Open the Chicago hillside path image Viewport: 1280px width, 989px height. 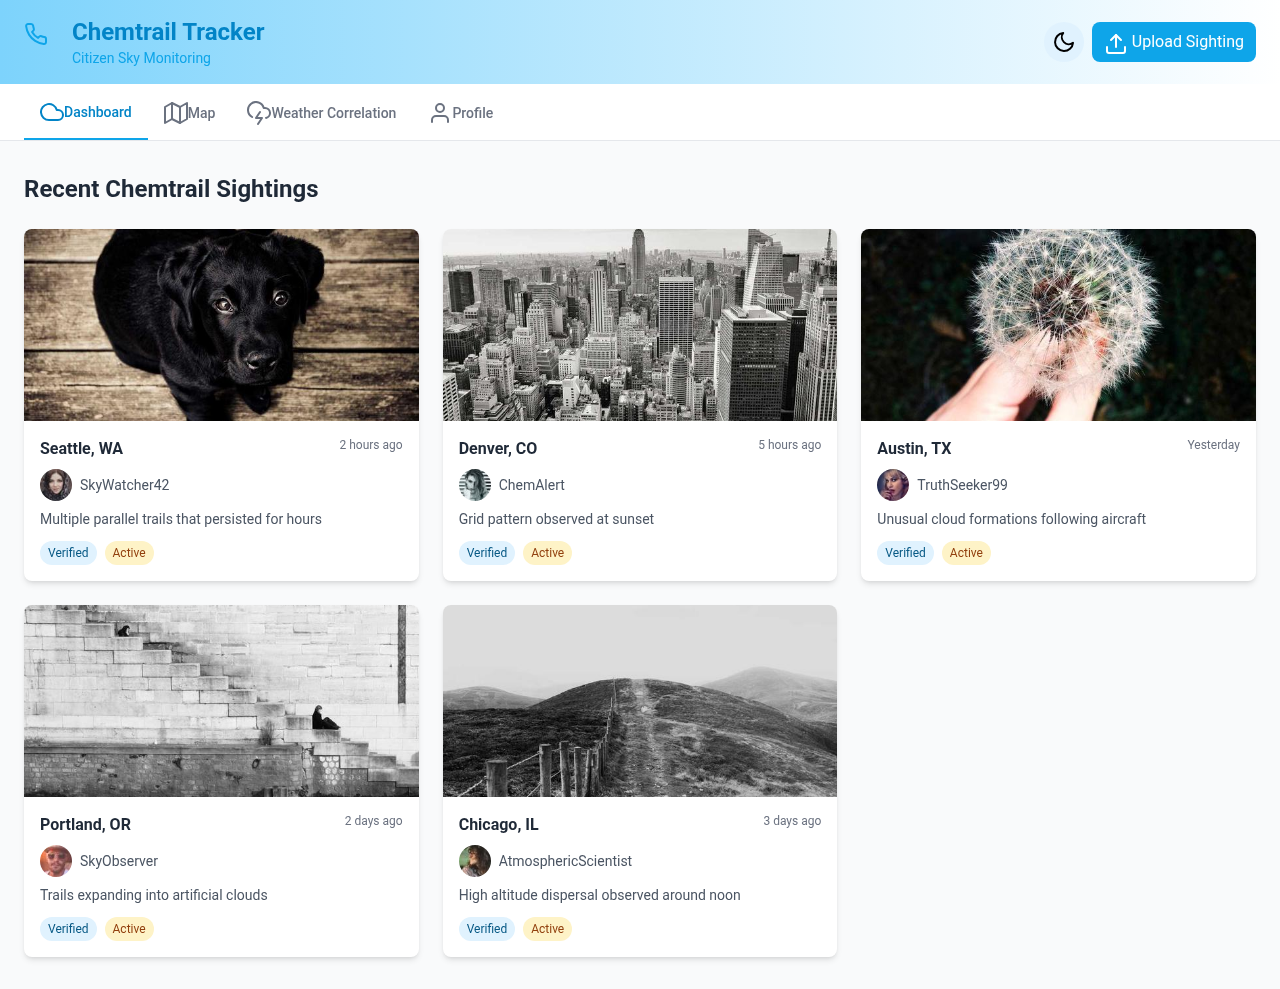(x=640, y=701)
